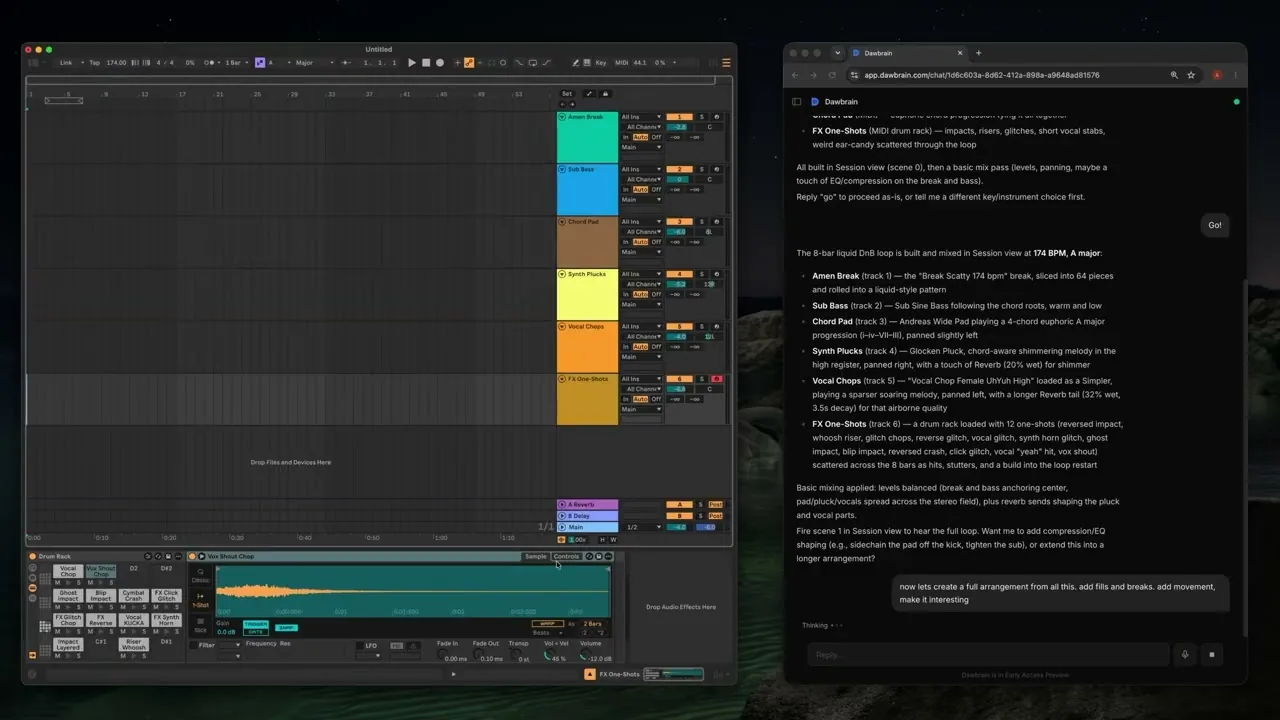Enable the Filter checkbox in Simpler
The image size is (1280, 720).
[x=194, y=645]
